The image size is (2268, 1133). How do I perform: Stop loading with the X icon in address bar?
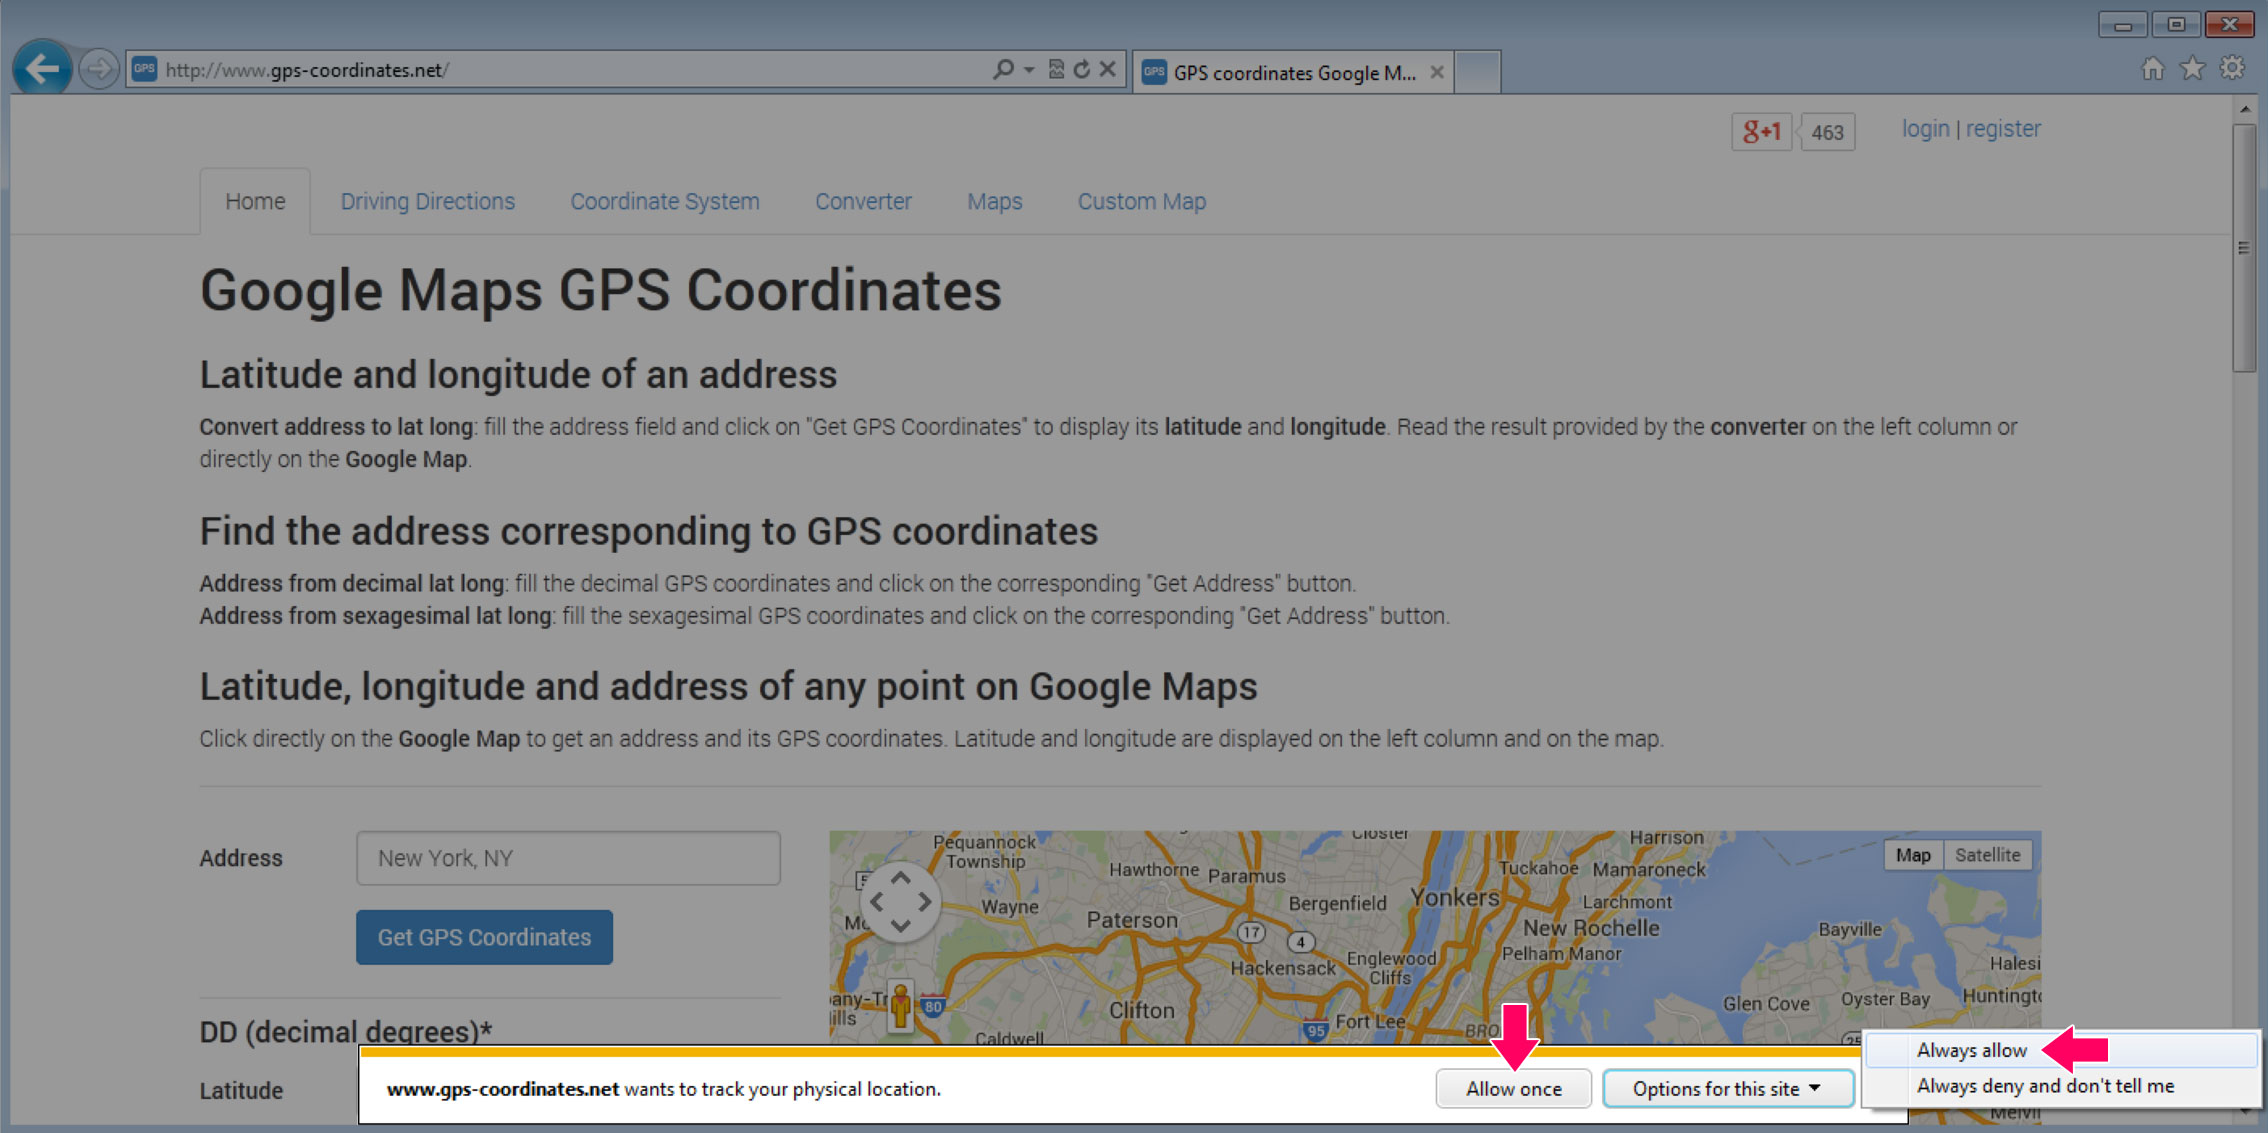(1108, 69)
